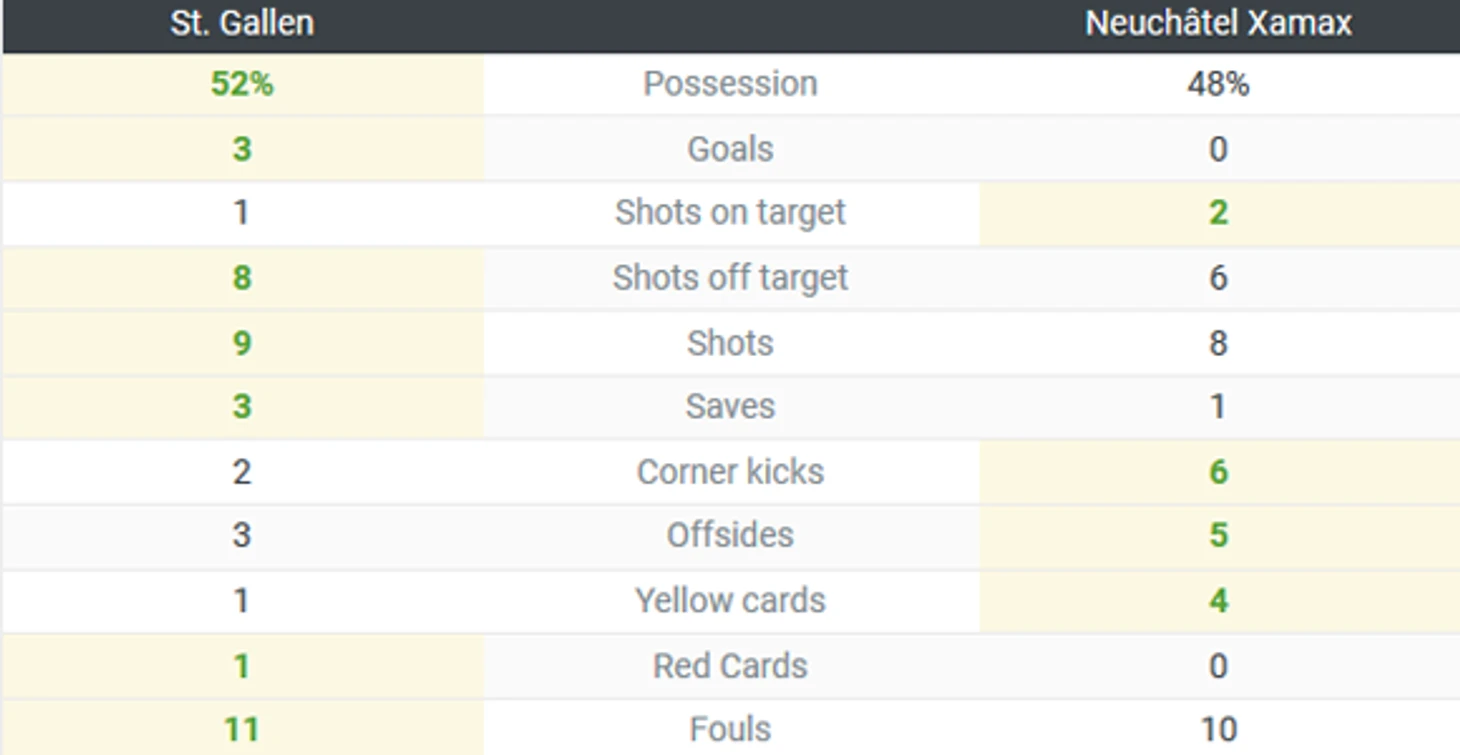Click Neuchâtel Xamax's 48% possession value

click(1218, 84)
